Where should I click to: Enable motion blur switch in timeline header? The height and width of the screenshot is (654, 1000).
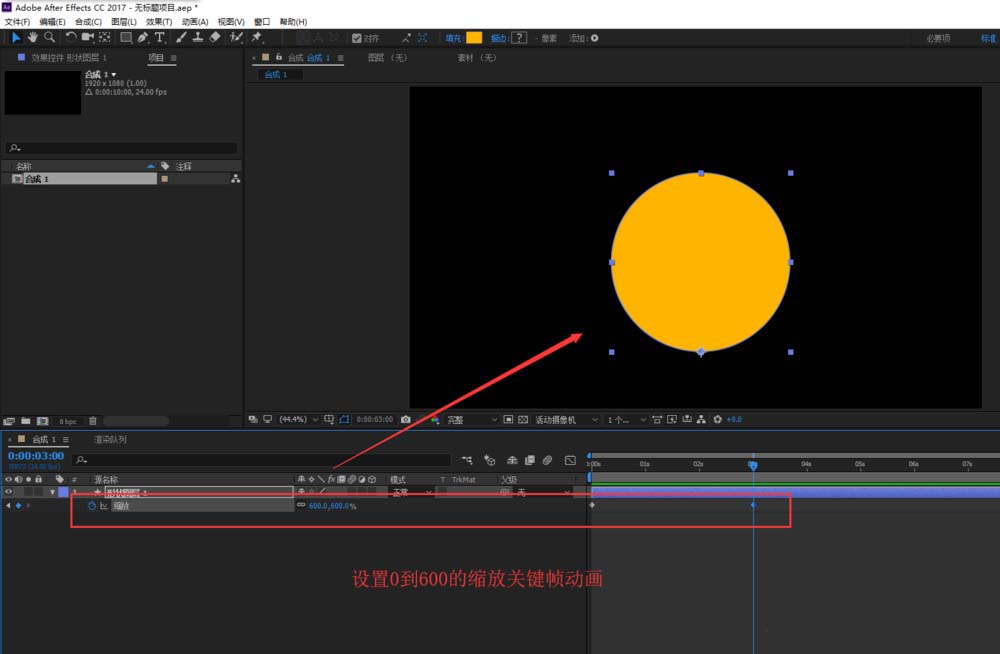pyautogui.click(x=547, y=460)
